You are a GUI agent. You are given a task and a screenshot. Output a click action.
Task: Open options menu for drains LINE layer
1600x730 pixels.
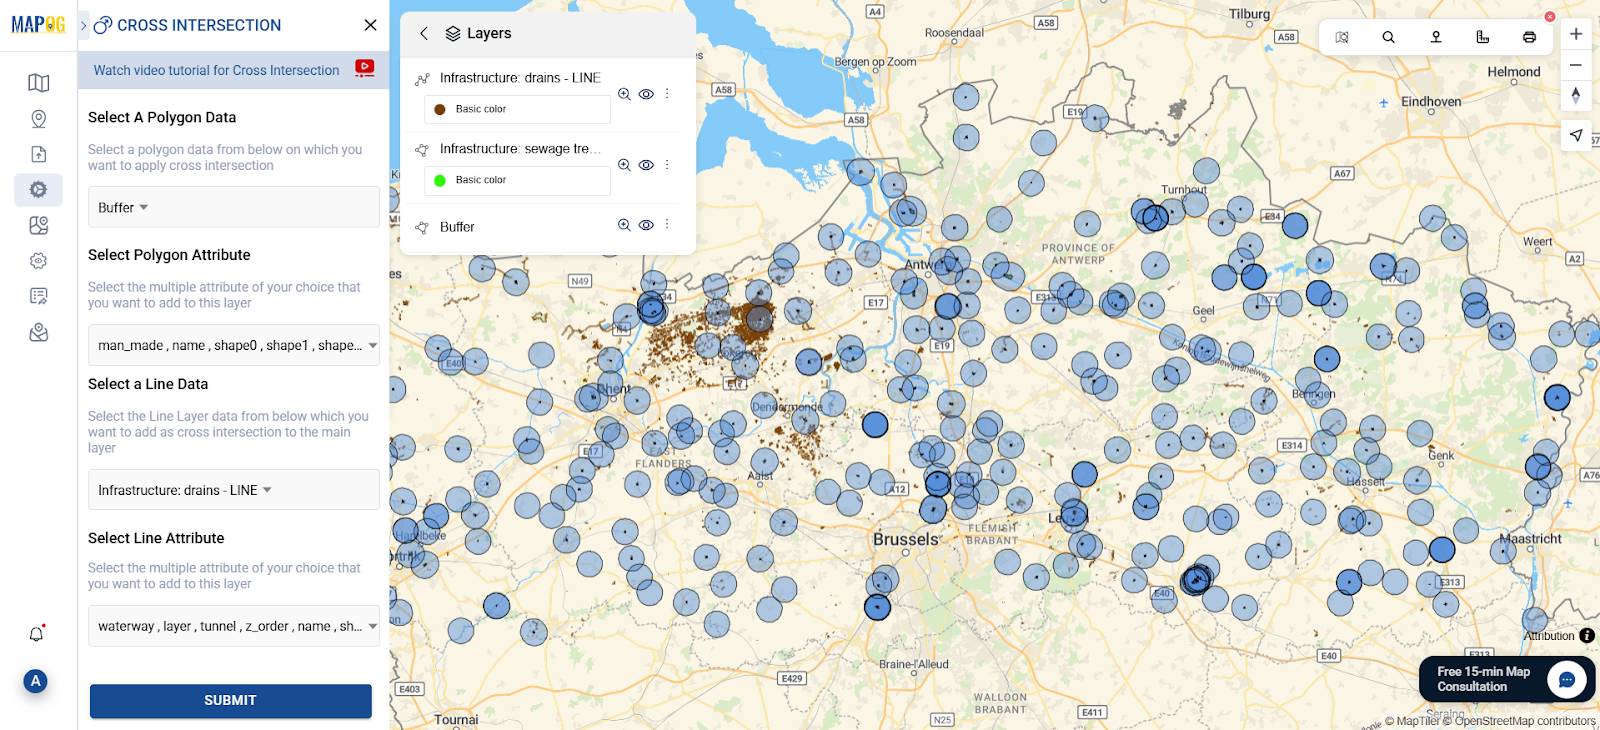point(667,94)
